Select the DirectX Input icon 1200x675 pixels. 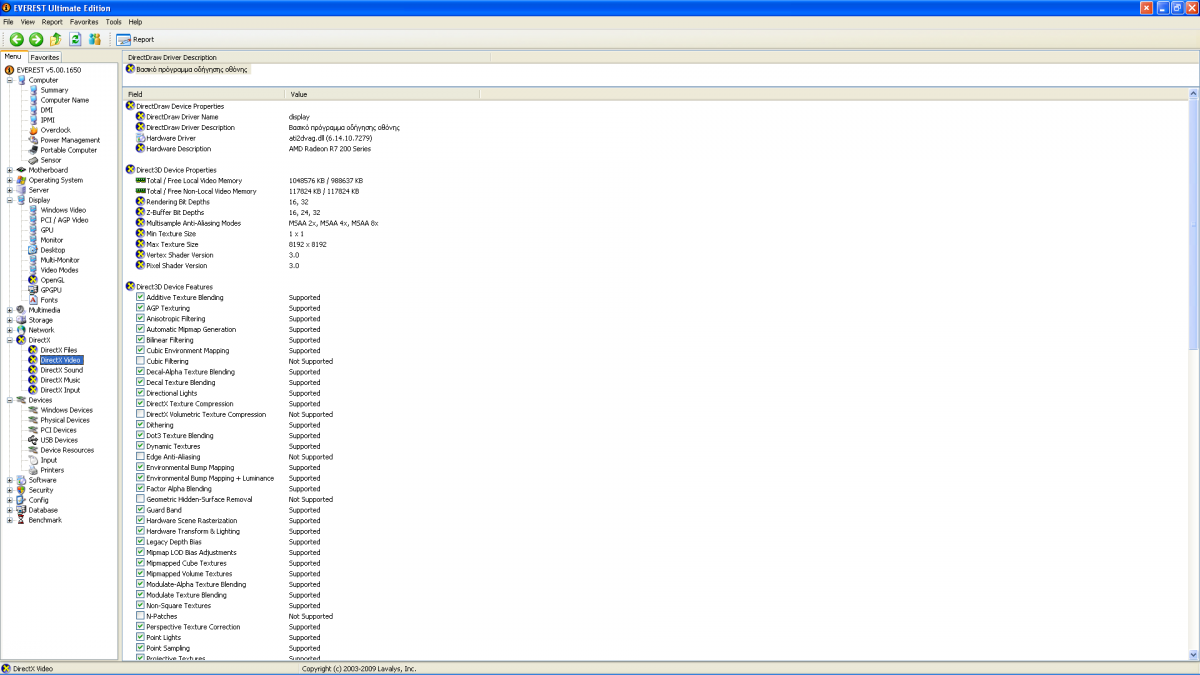coord(33,390)
